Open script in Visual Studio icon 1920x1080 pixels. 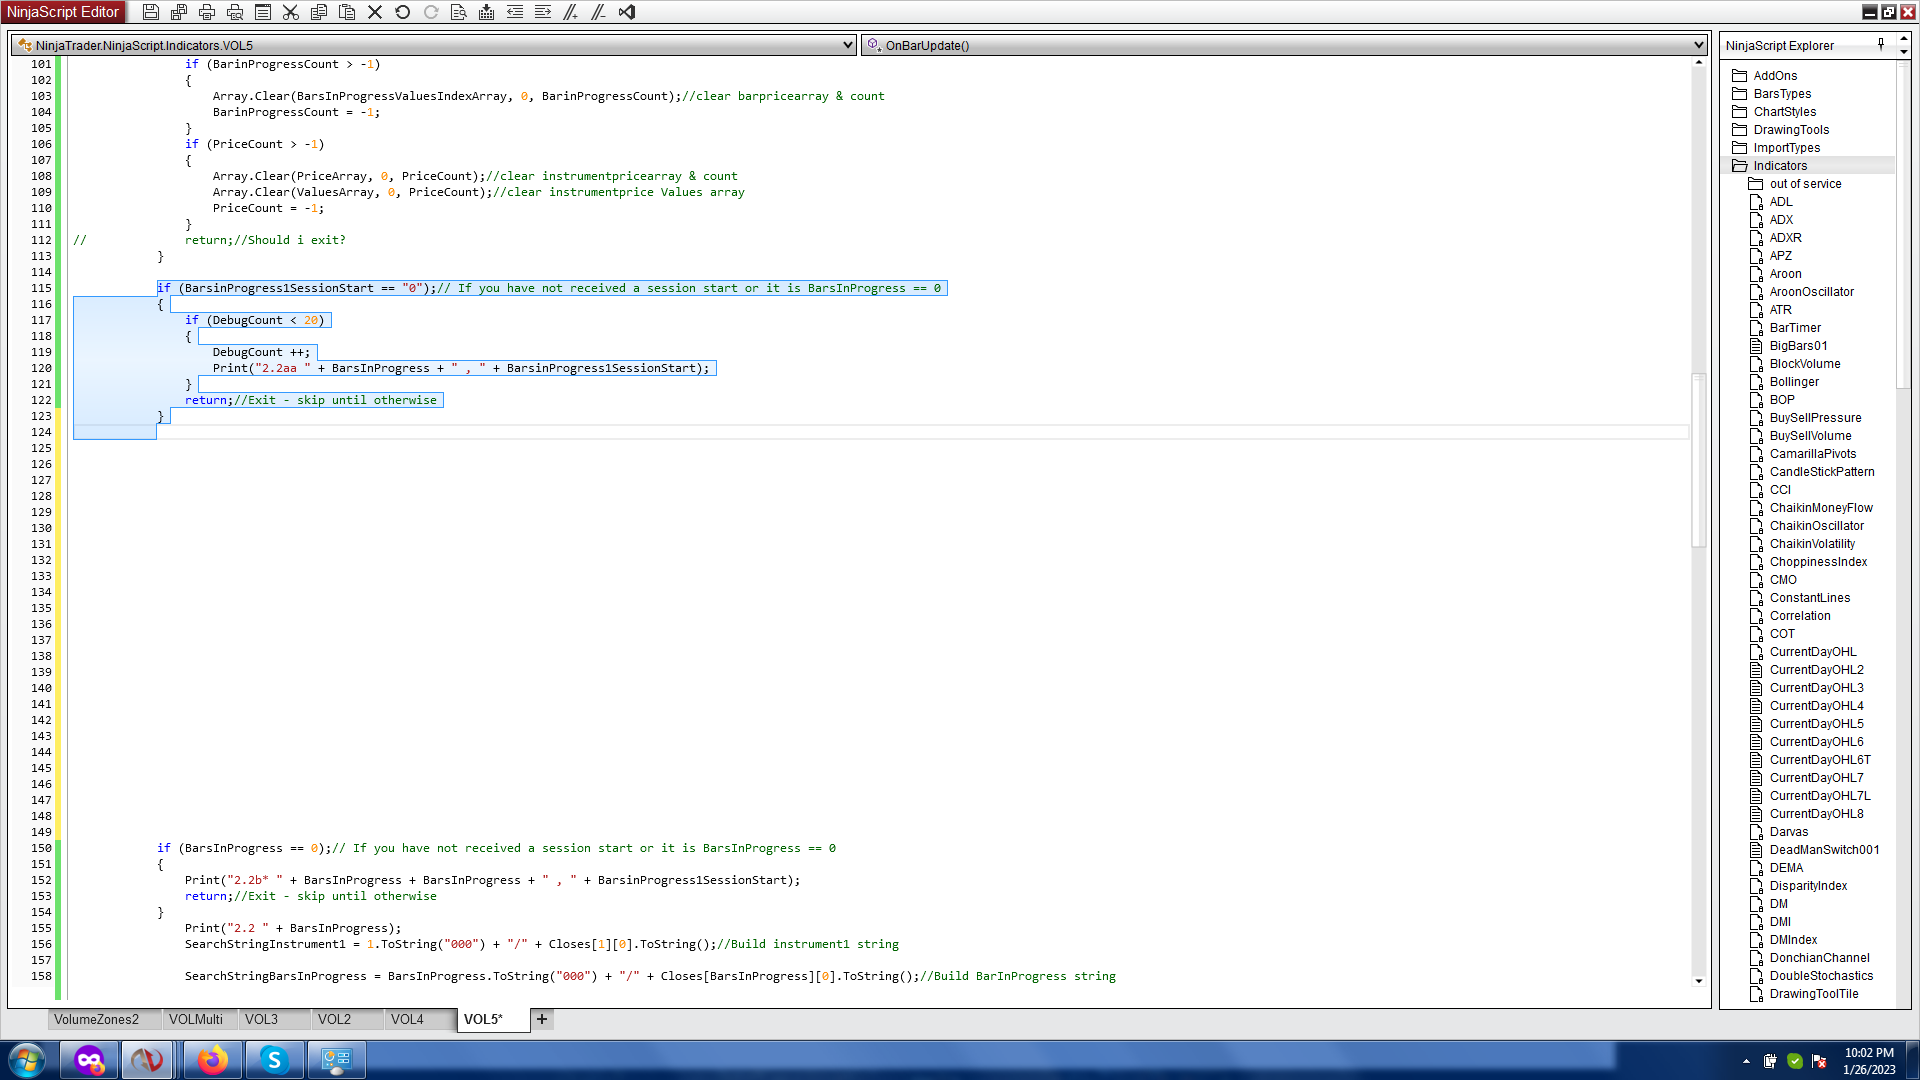point(627,12)
